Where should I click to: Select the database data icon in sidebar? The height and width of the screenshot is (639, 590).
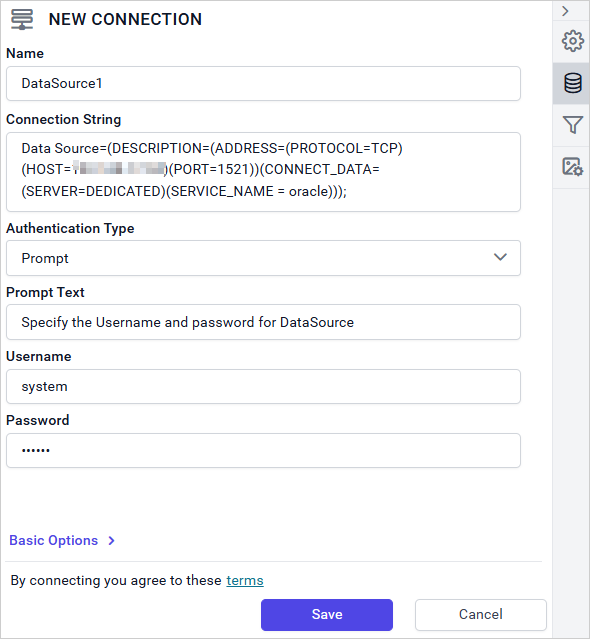coord(572,83)
